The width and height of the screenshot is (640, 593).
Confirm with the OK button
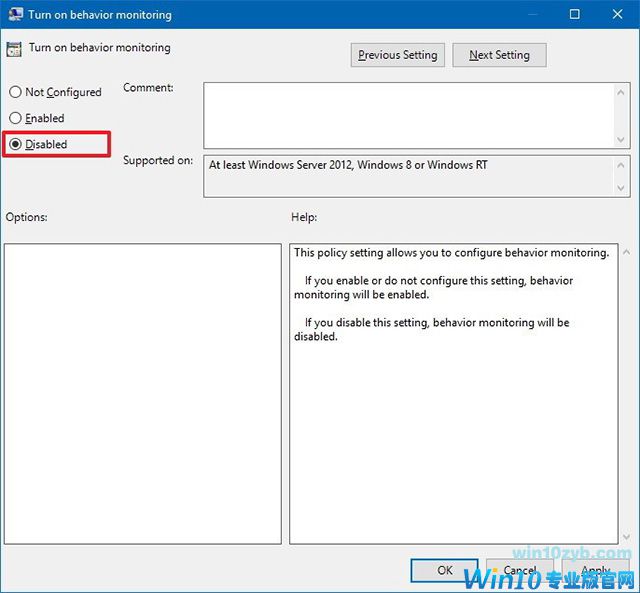click(444, 570)
